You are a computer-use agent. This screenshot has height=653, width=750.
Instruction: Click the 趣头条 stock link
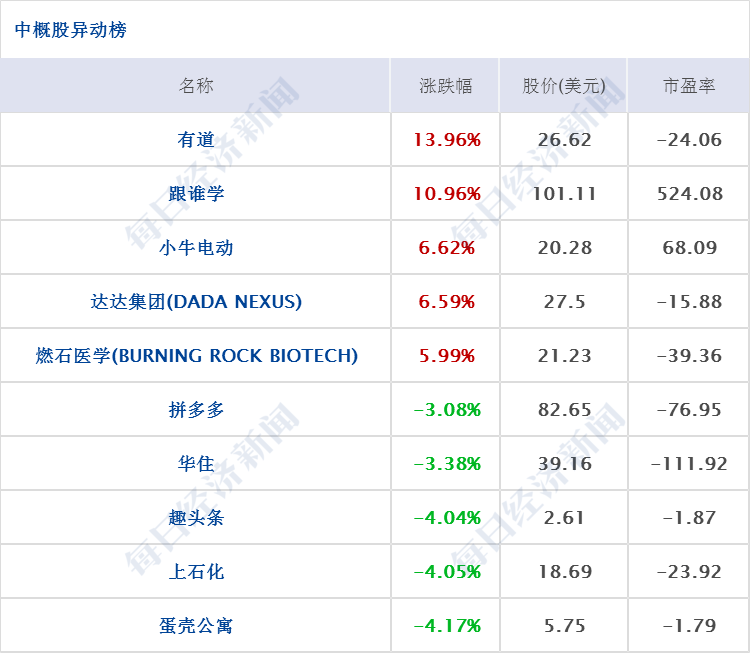(x=196, y=518)
